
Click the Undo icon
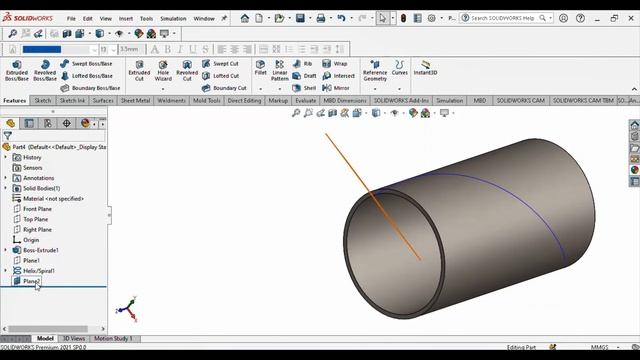pos(341,18)
